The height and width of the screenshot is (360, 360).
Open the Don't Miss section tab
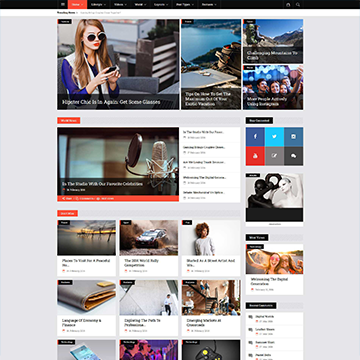tap(68, 213)
